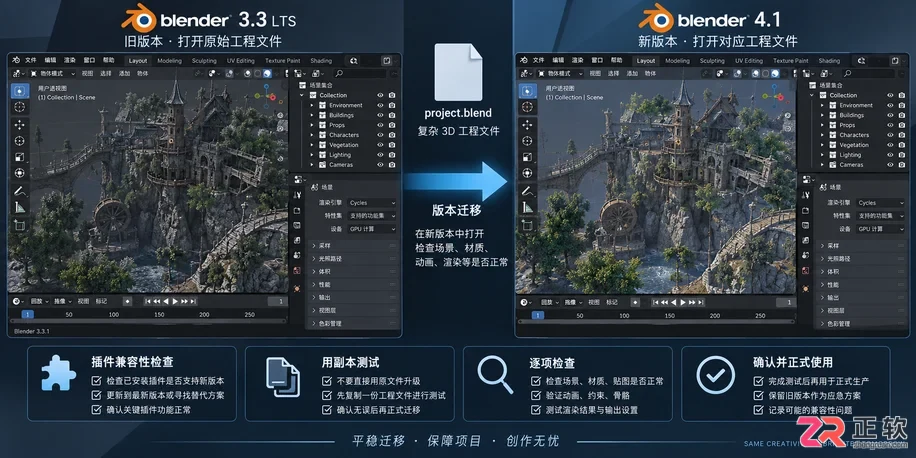Screen dimensions: 916x458
Task: Toggle Props eye visibility in Blender 3.3 window
Action: 380,125
